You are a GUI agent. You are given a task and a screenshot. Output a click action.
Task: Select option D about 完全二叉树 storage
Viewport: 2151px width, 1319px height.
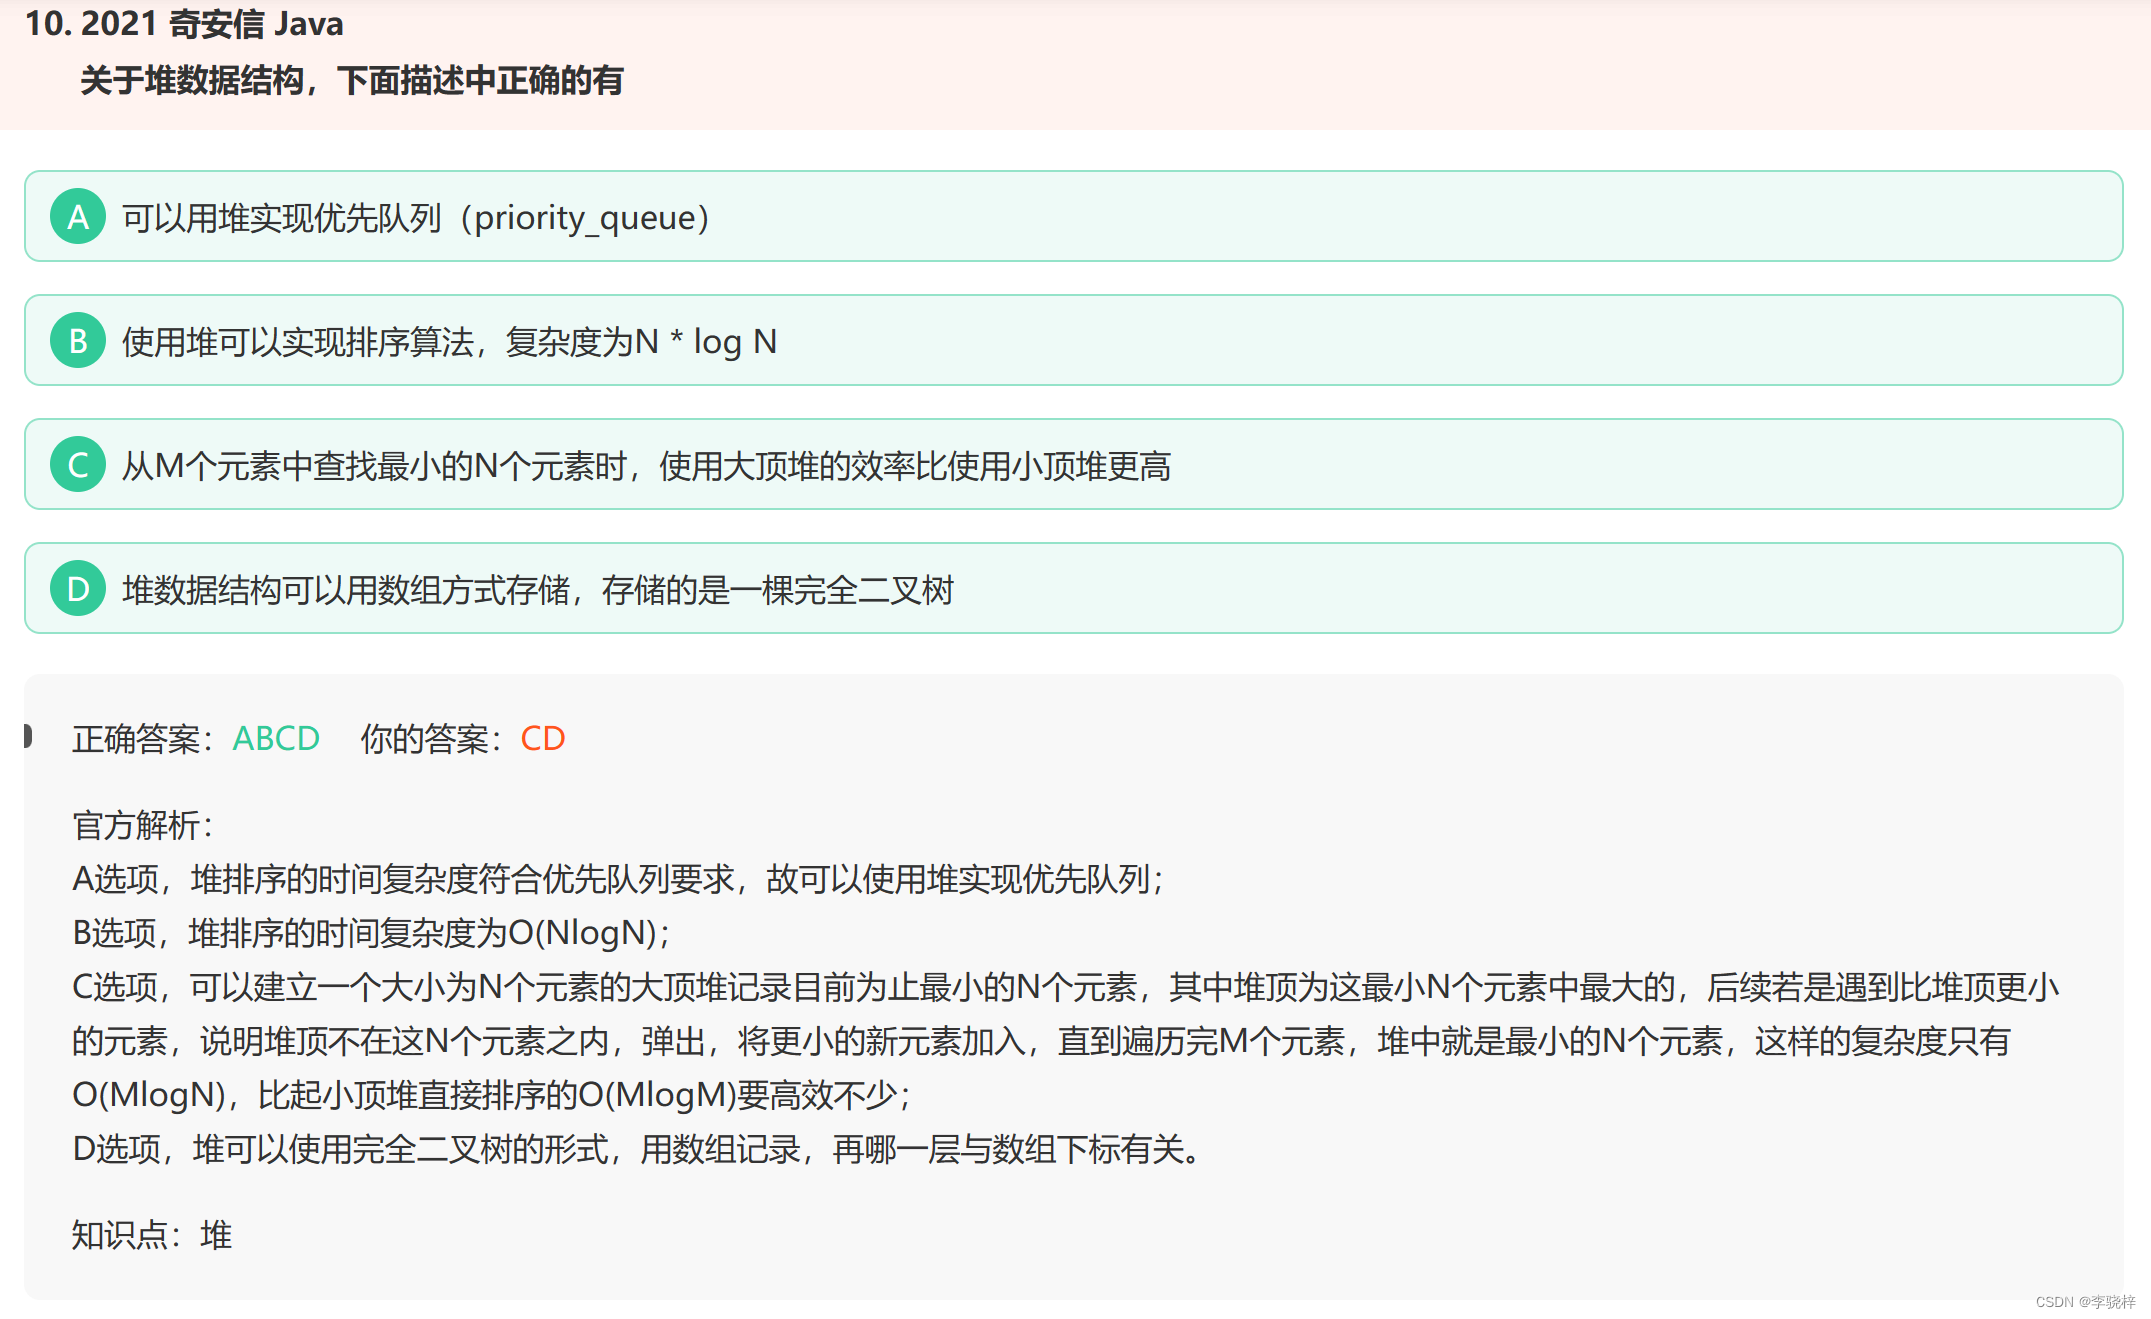coord(538,589)
